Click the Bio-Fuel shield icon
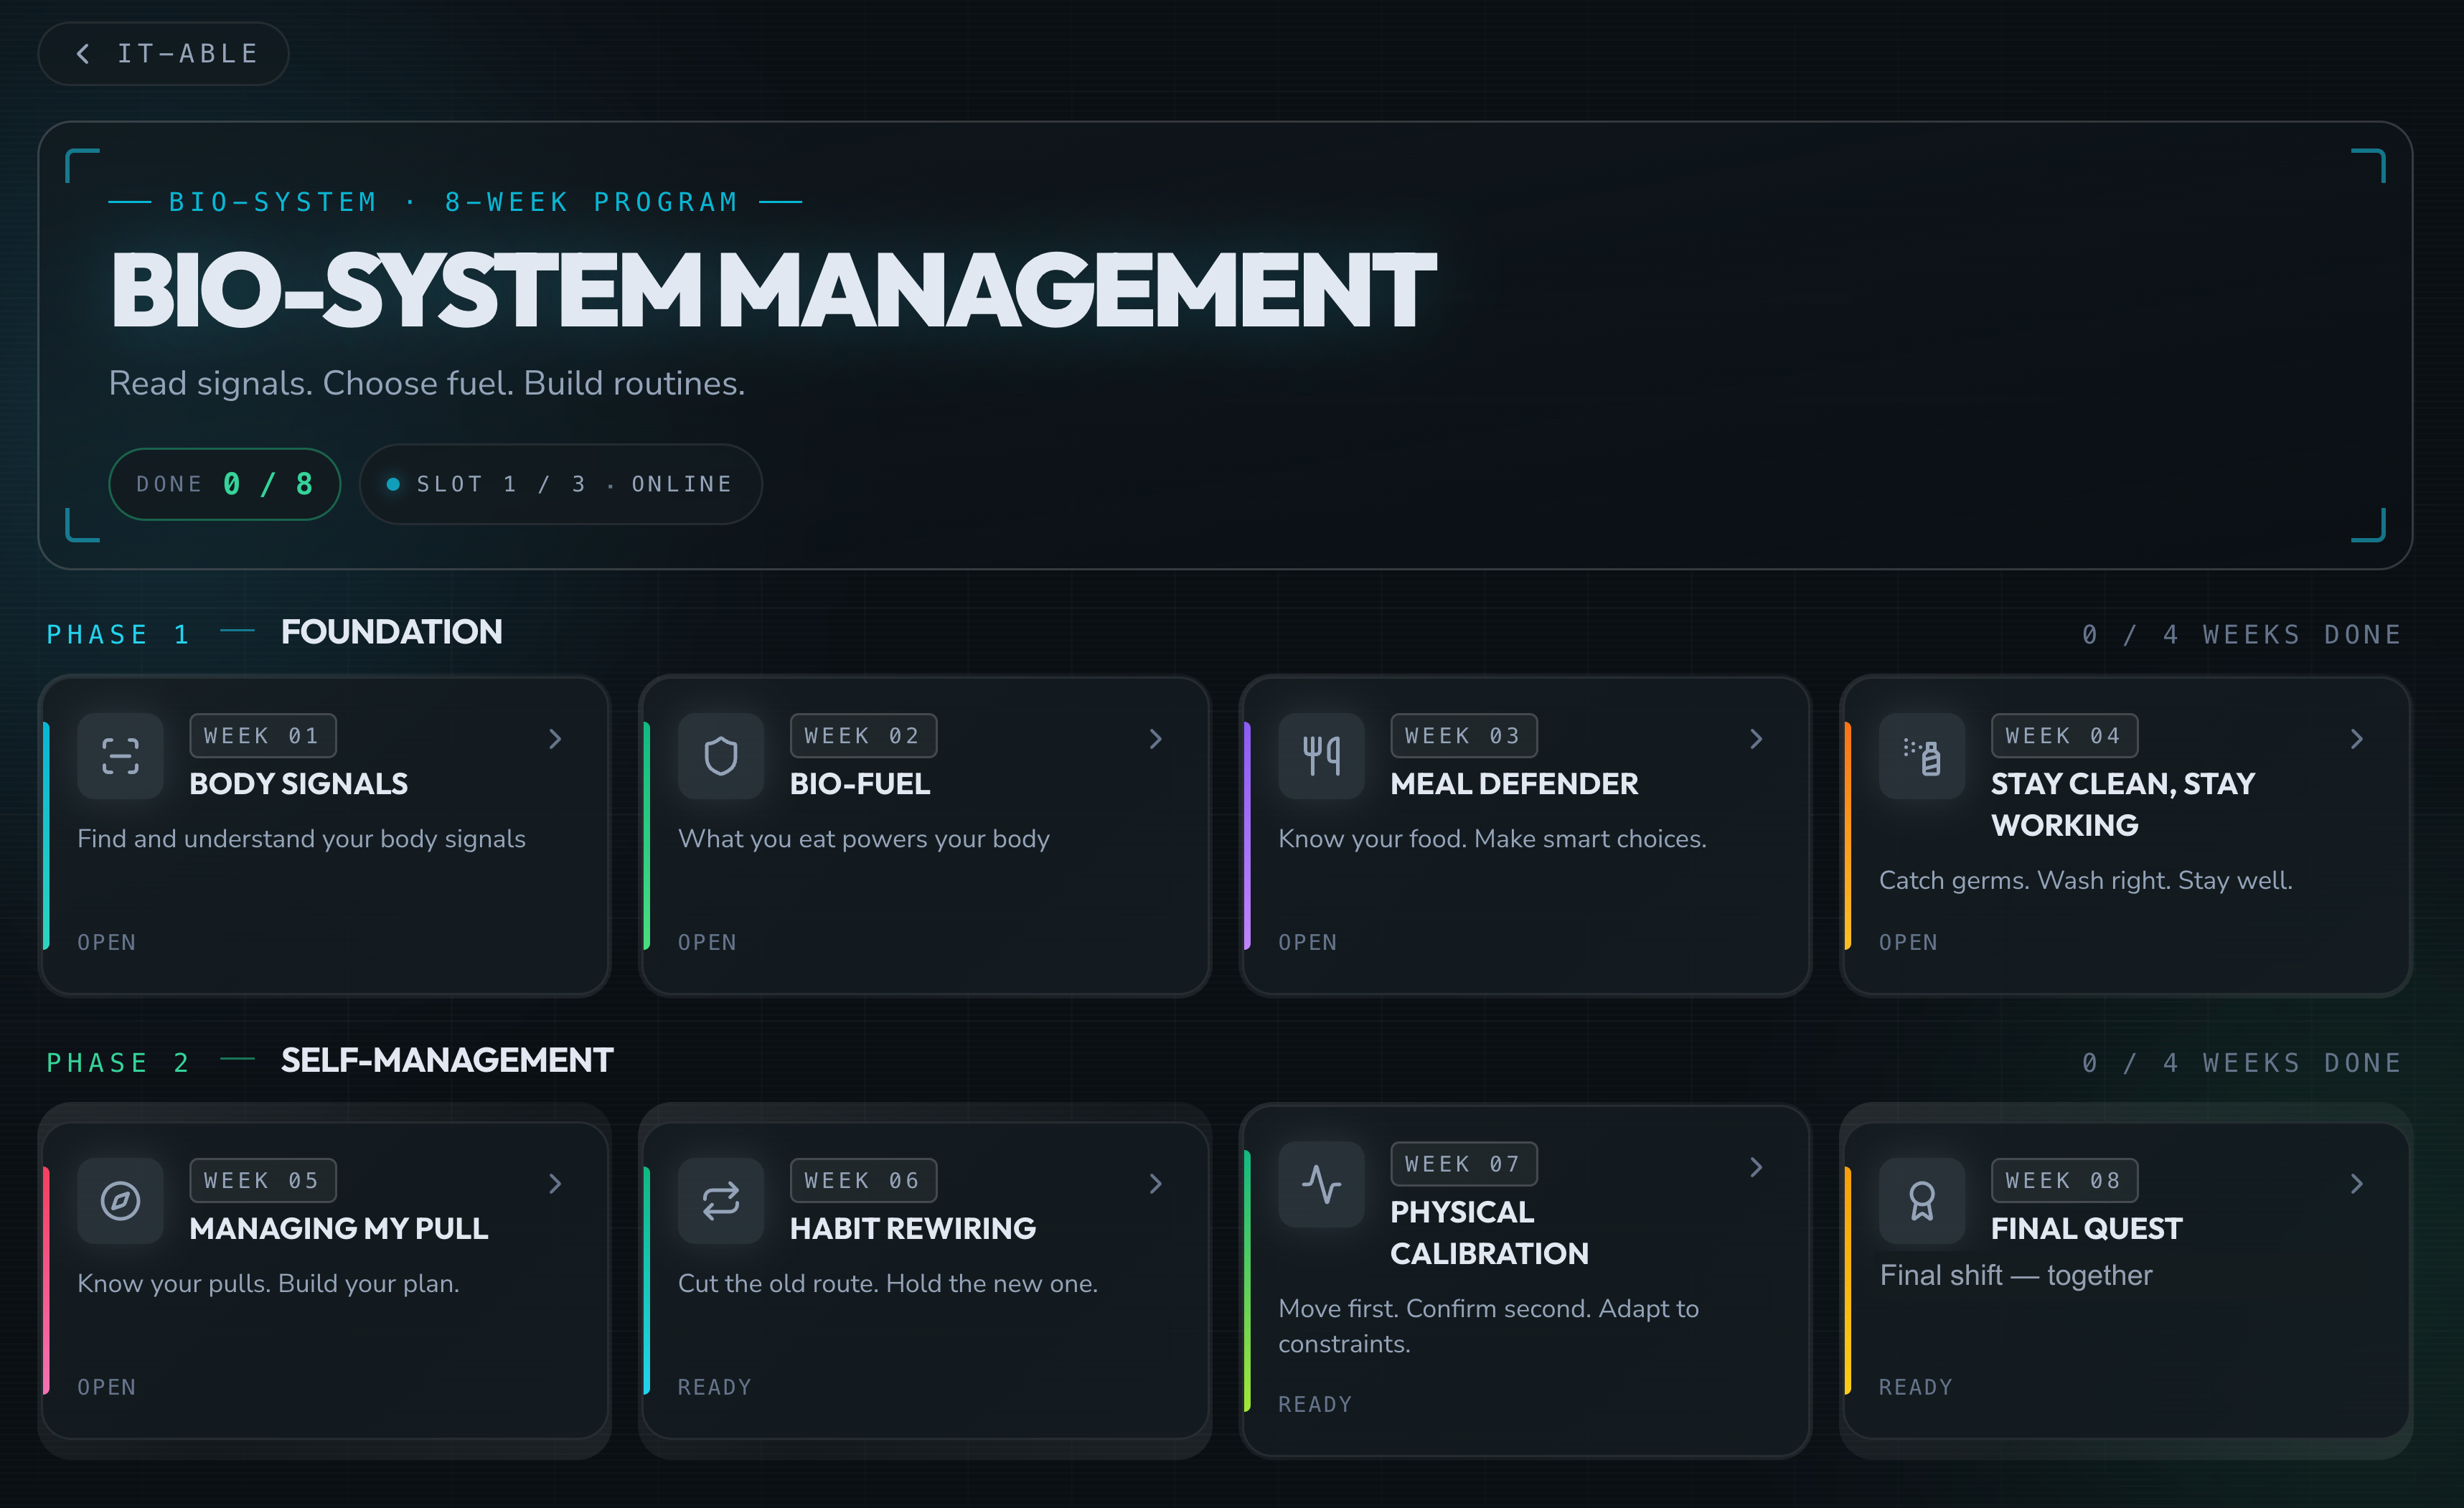The height and width of the screenshot is (1508, 2464). pos(720,756)
